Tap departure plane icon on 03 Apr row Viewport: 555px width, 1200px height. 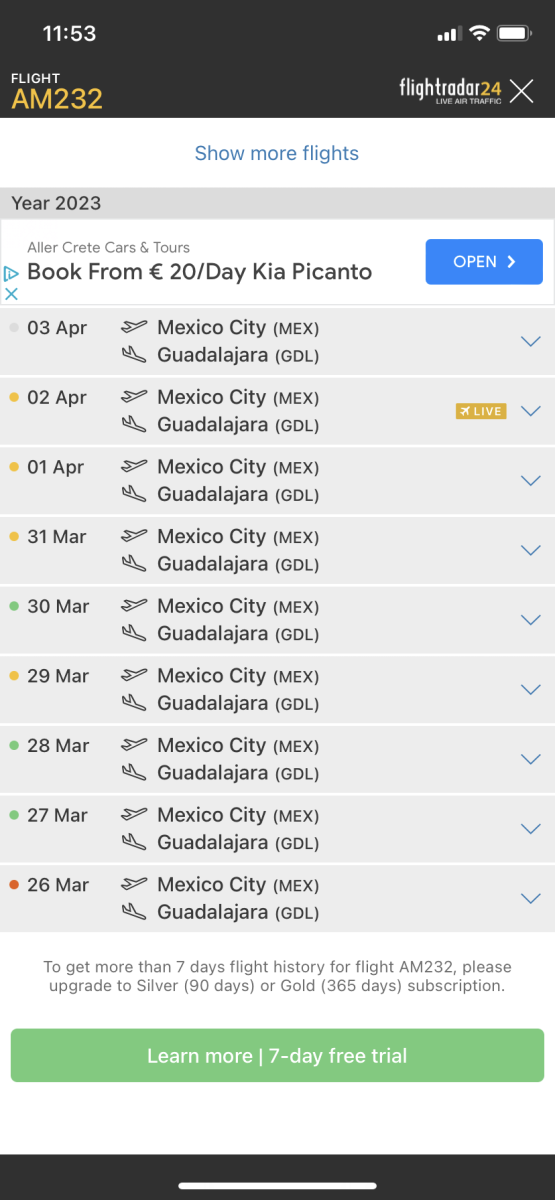[134, 327]
